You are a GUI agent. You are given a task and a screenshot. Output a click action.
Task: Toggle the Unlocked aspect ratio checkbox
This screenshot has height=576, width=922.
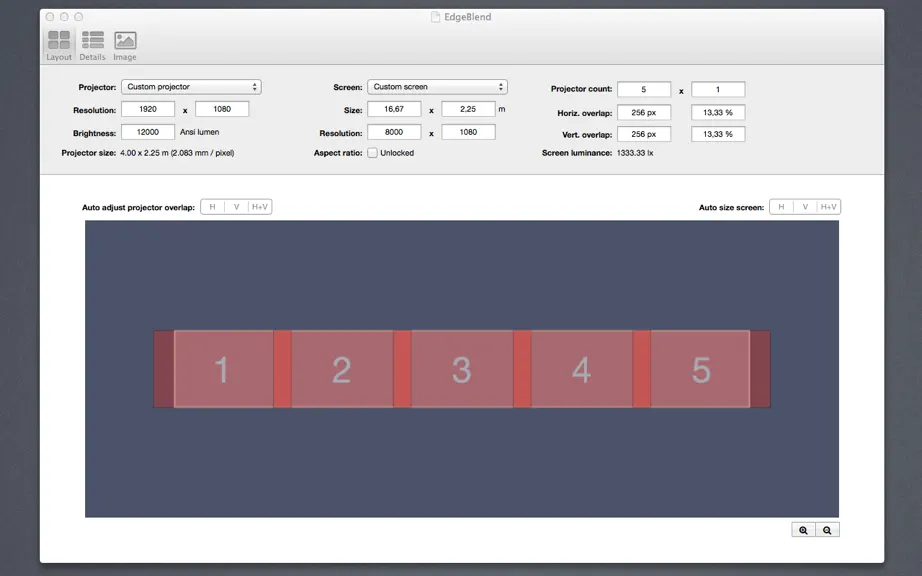tap(372, 153)
